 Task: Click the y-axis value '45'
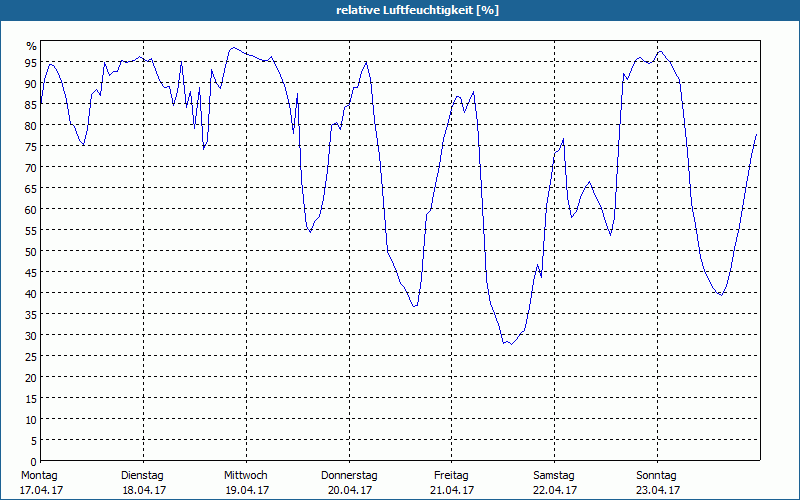(x=31, y=273)
